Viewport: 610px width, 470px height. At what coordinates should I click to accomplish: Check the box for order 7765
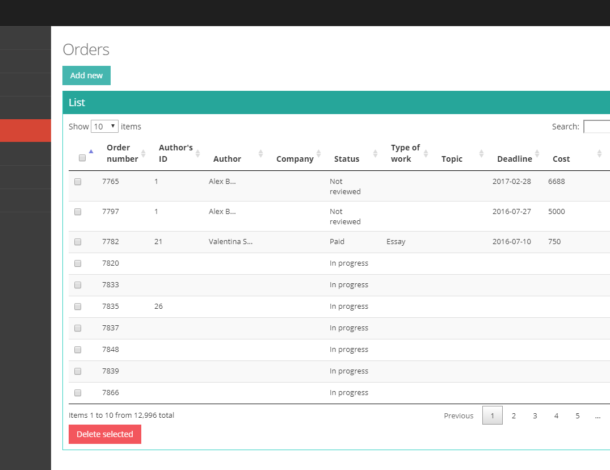click(78, 181)
